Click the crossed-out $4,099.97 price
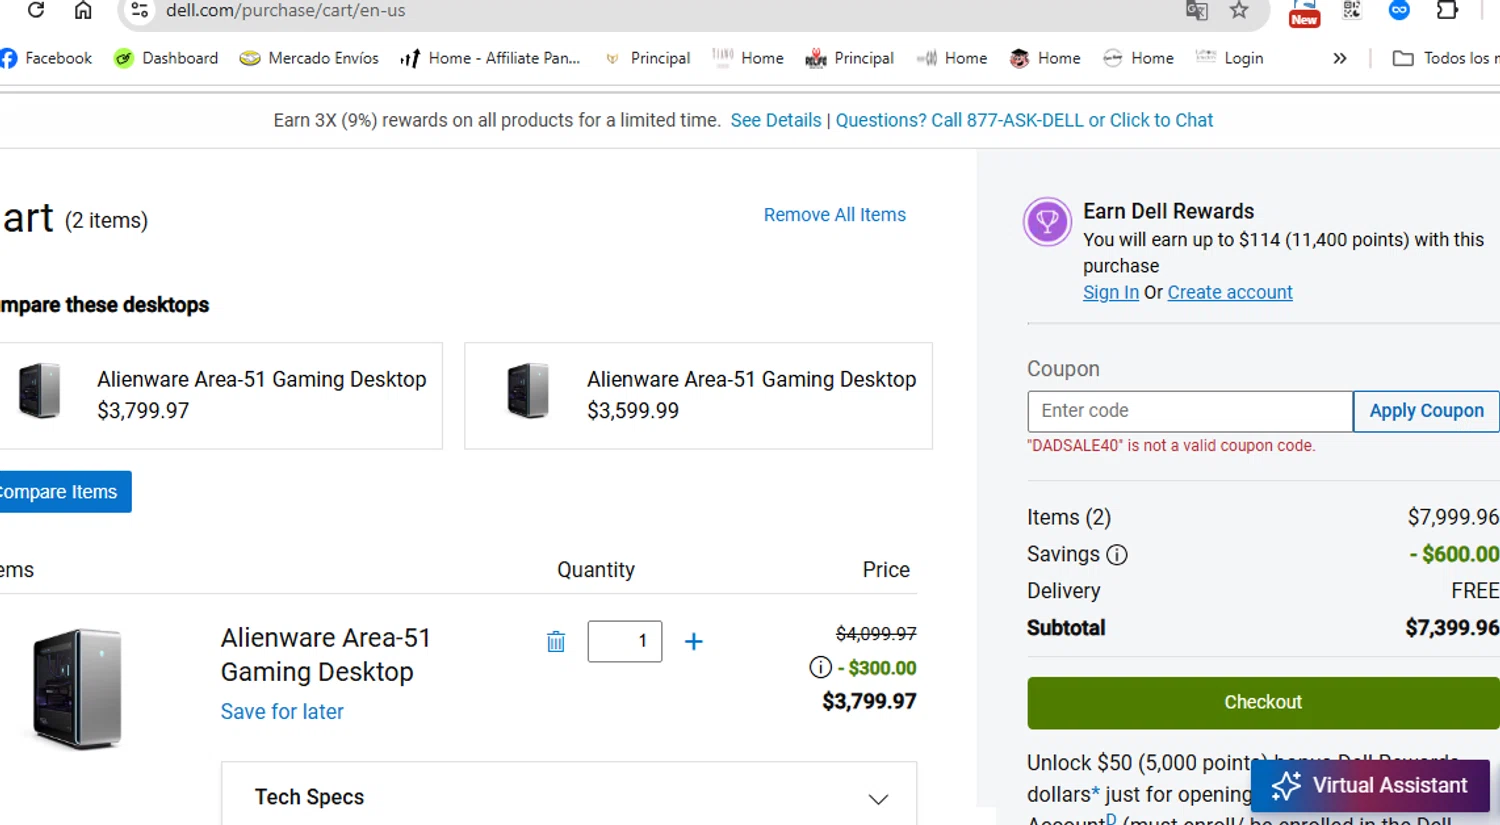 point(876,634)
